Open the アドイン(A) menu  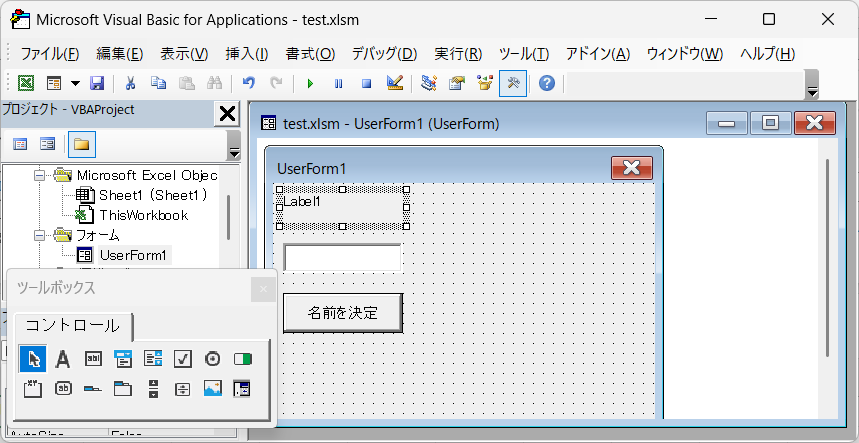(x=598, y=54)
